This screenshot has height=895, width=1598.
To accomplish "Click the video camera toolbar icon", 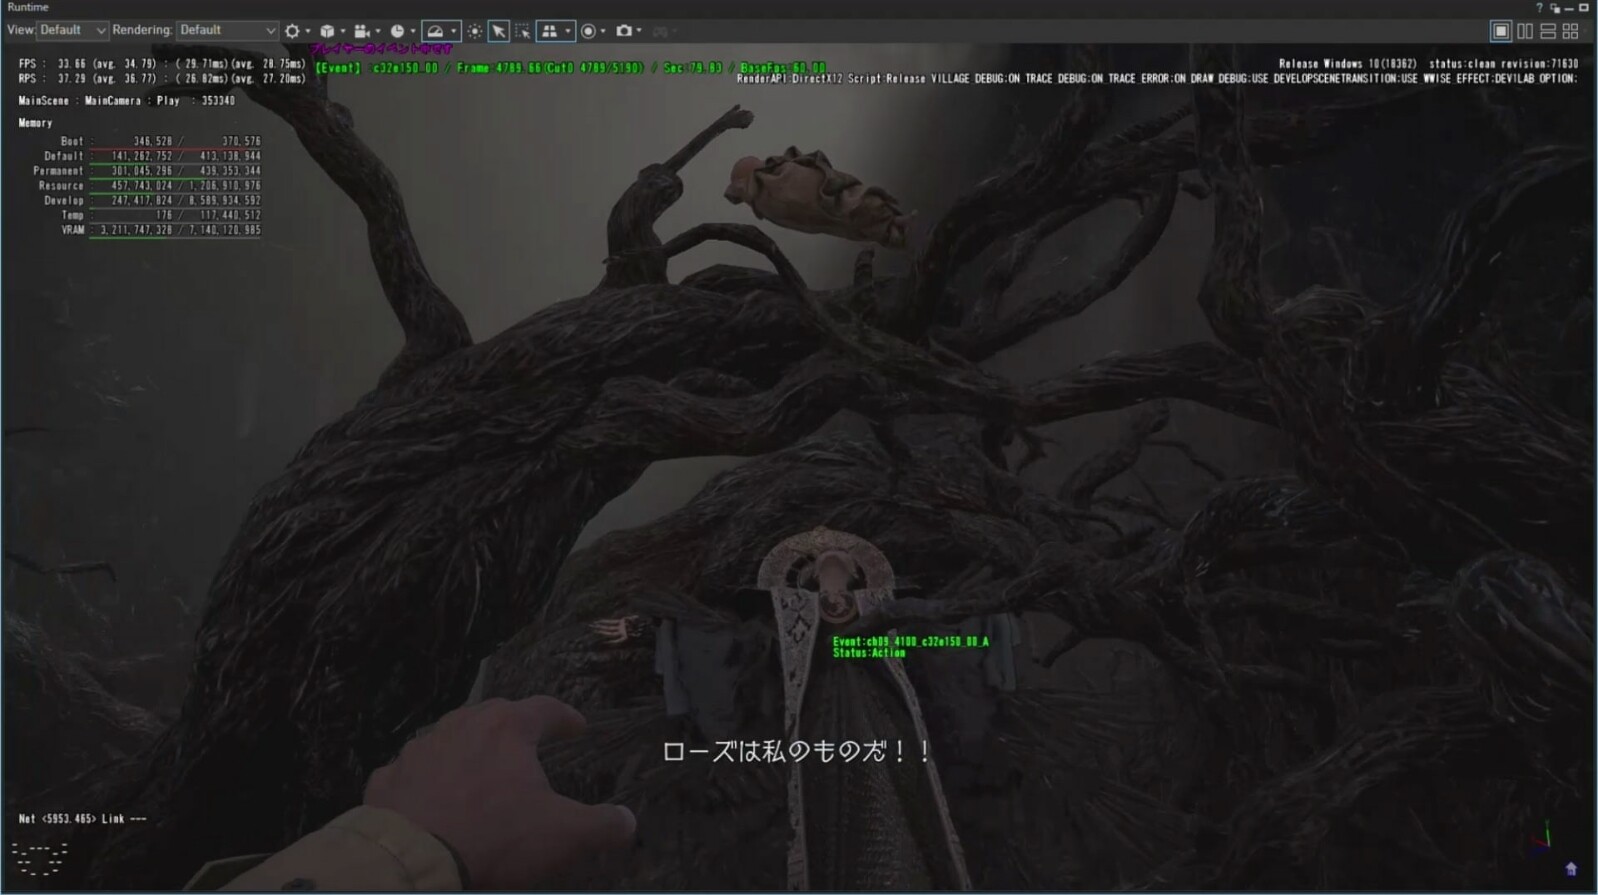I will (x=362, y=31).
